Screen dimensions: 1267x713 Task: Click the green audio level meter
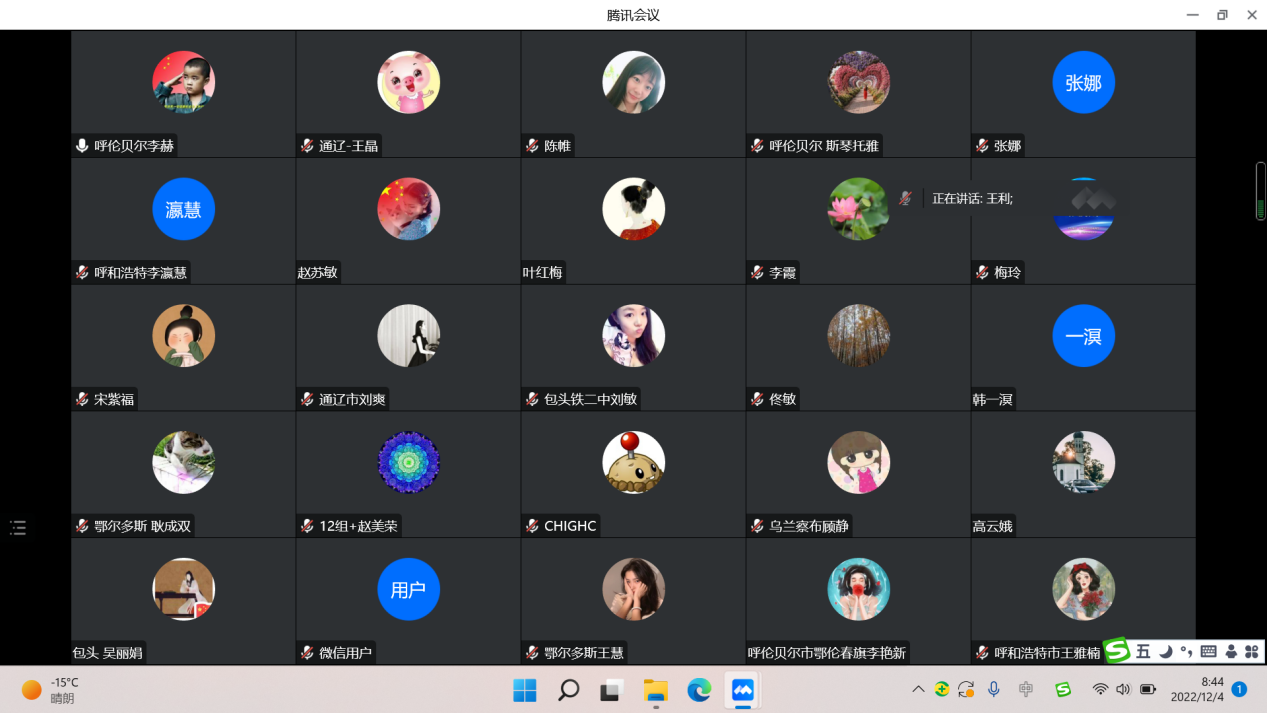click(x=1260, y=191)
